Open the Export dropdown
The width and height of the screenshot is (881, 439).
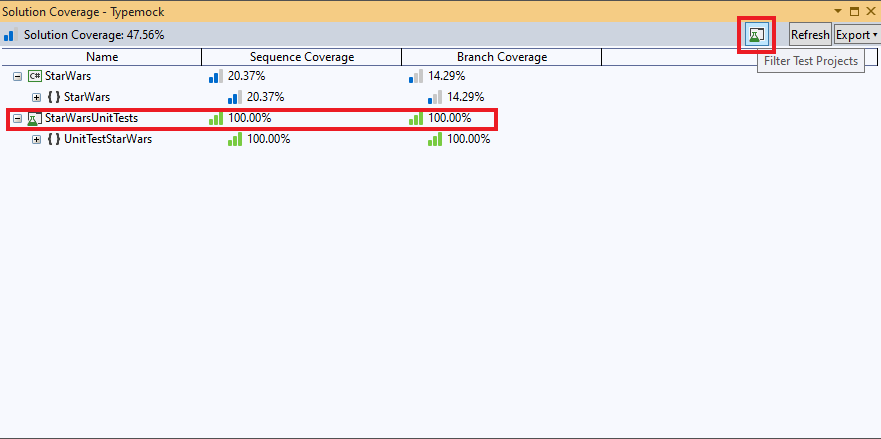pos(856,35)
